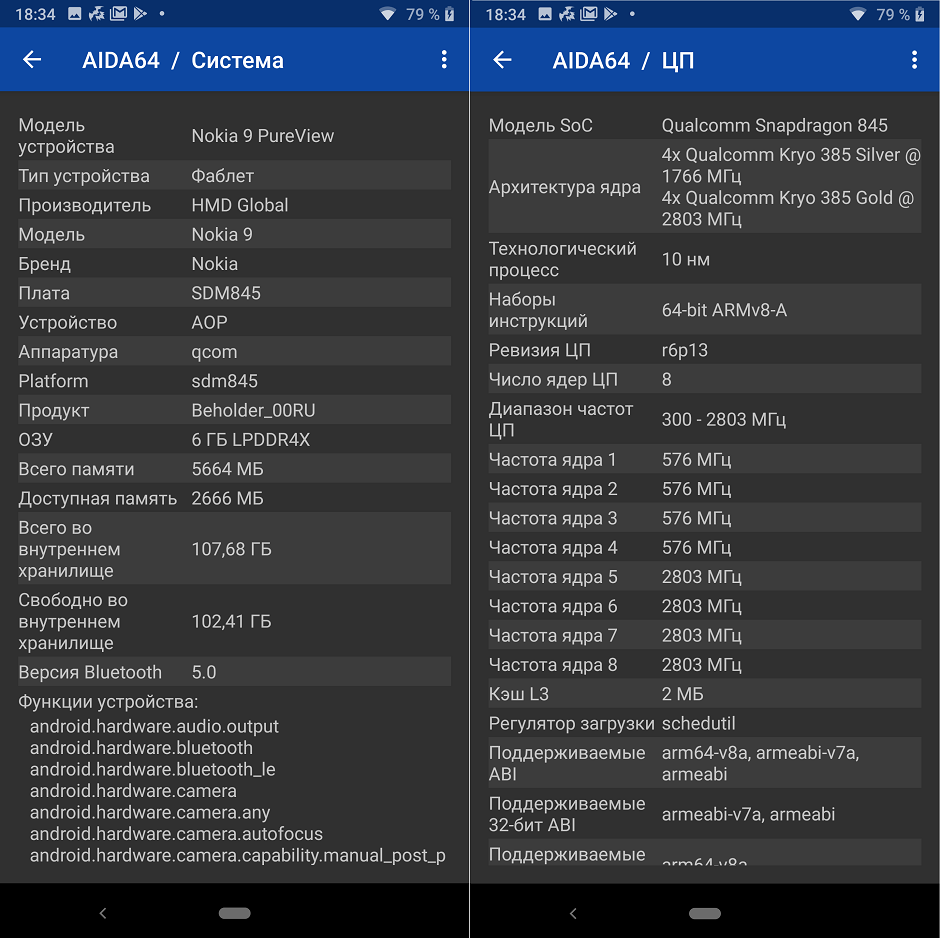Select the 'android.hardware.bluetooth_le' feature line

[x=152, y=770]
